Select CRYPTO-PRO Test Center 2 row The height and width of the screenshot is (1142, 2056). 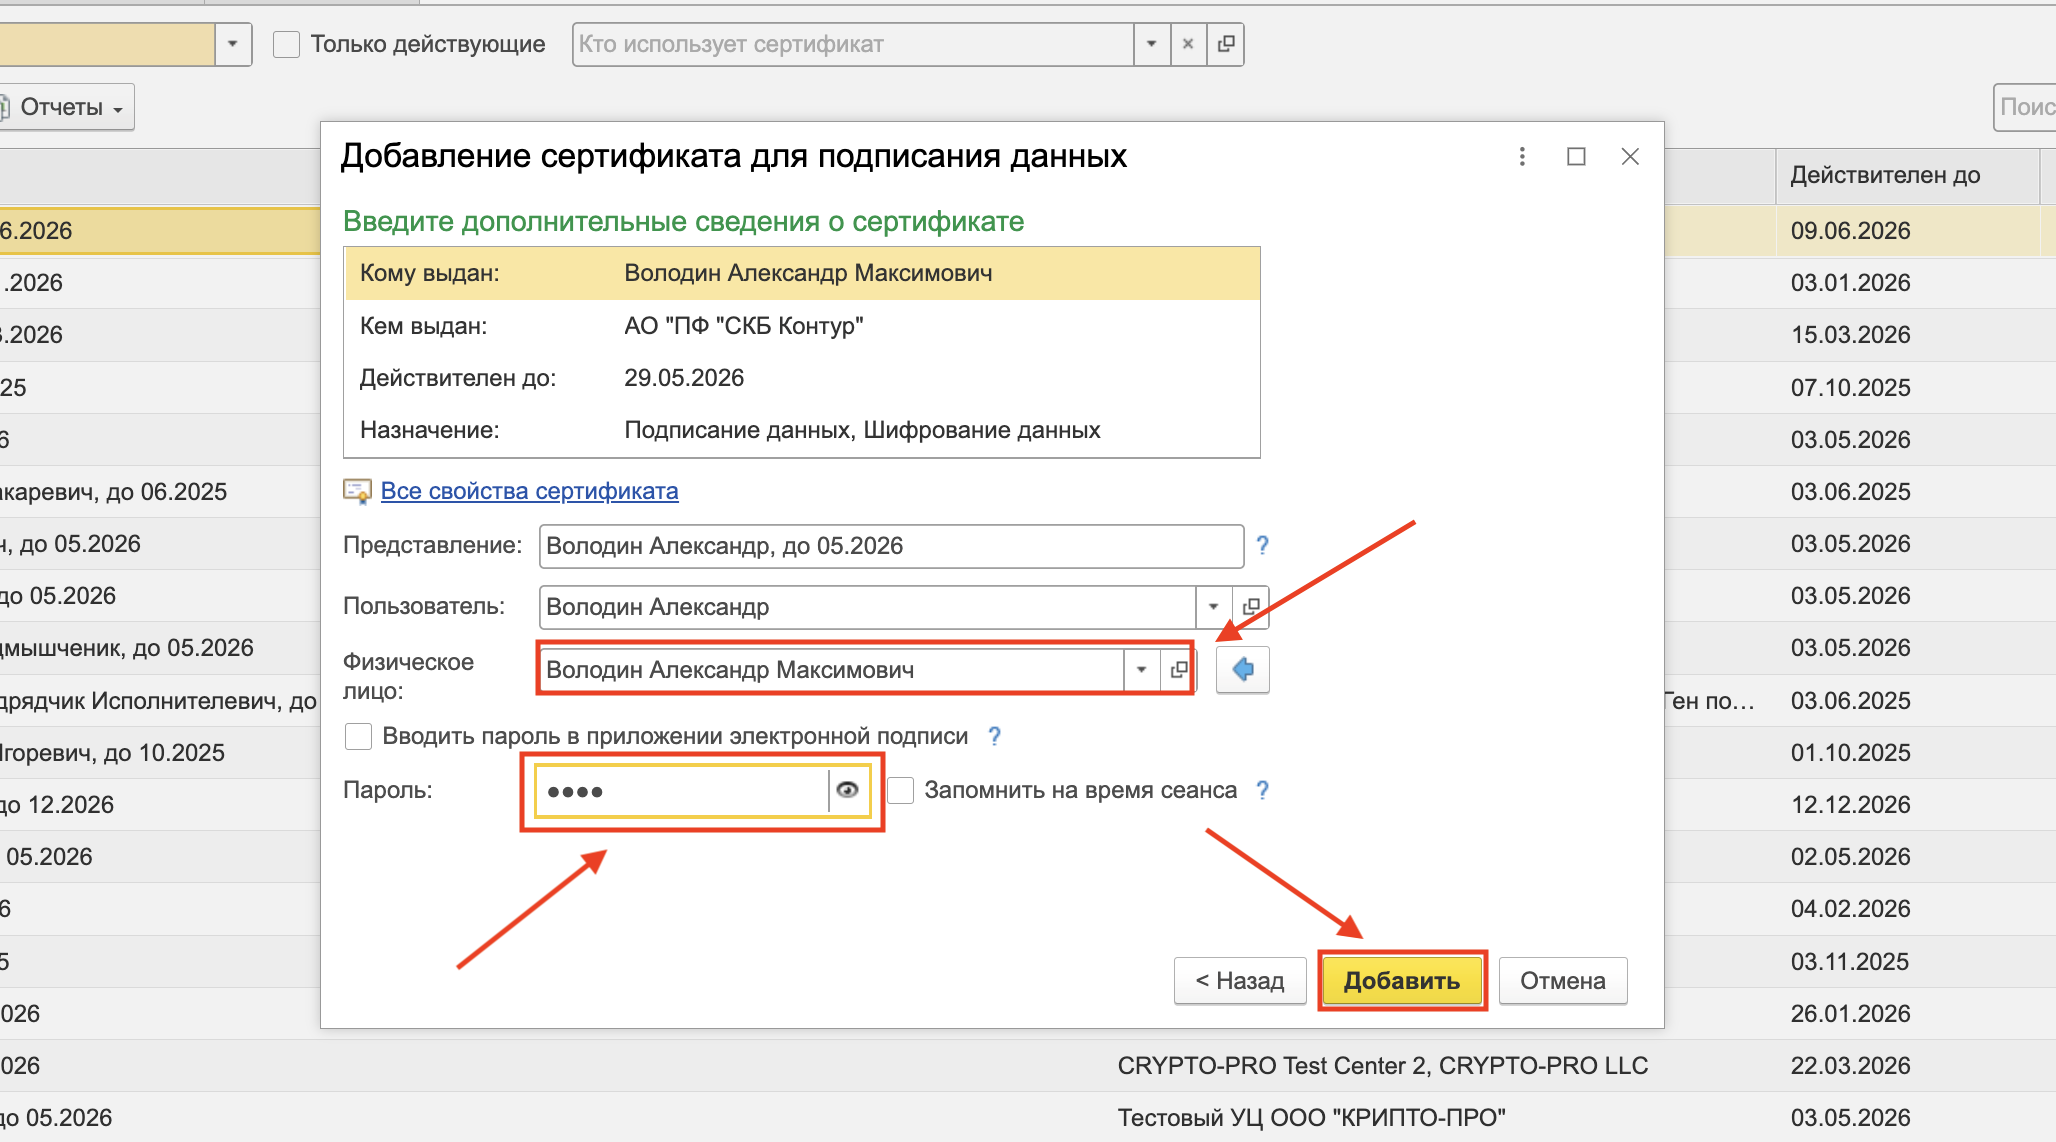(1028, 1066)
